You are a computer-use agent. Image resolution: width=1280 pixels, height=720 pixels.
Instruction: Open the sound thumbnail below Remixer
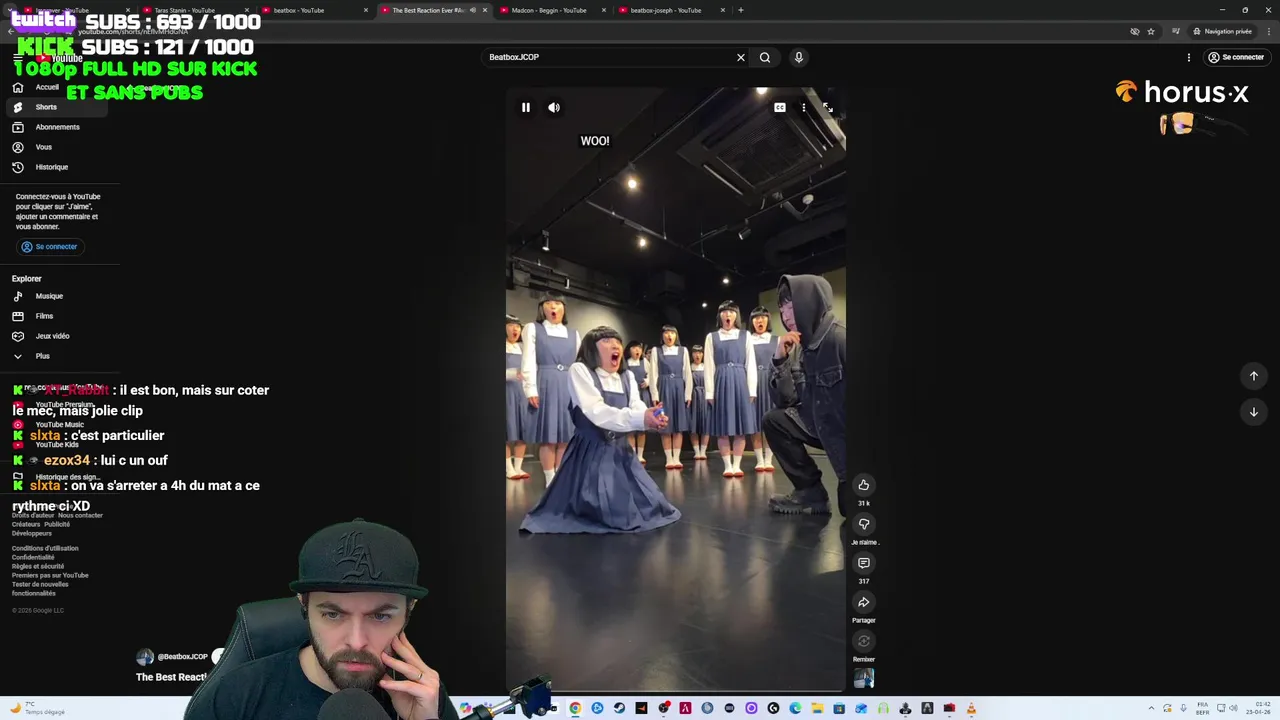point(864,679)
